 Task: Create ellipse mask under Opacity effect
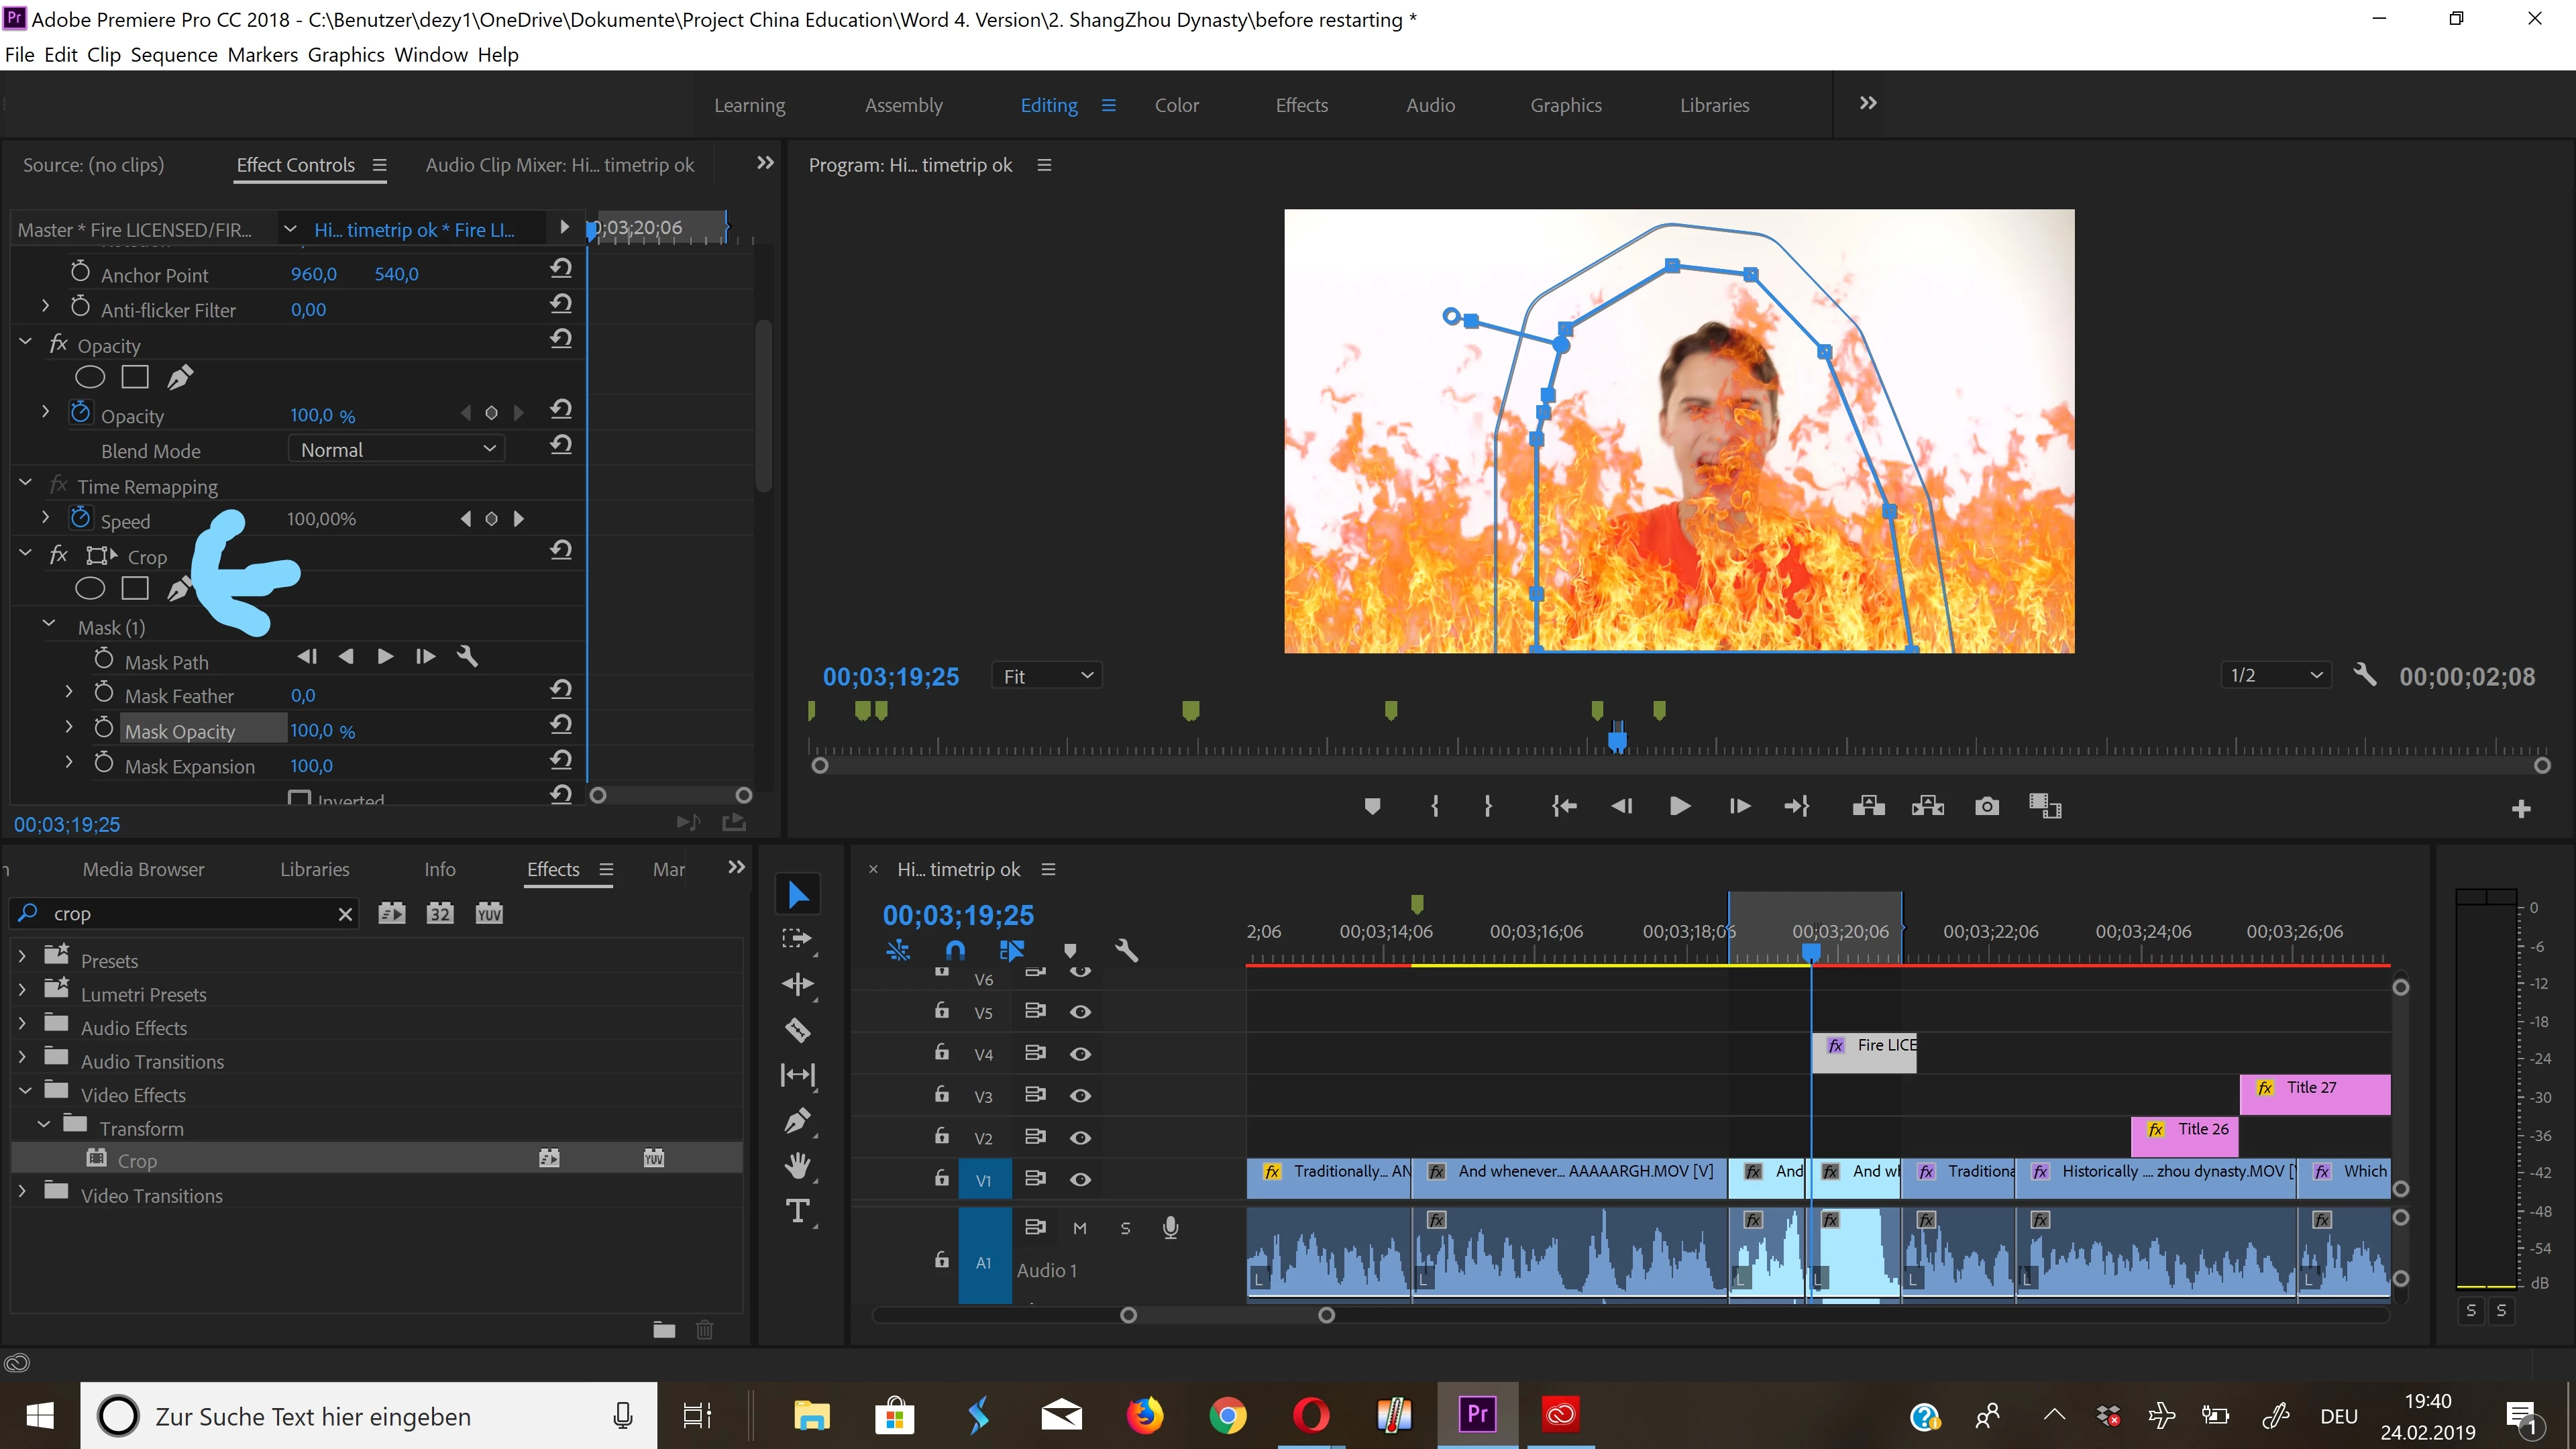(x=90, y=377)
